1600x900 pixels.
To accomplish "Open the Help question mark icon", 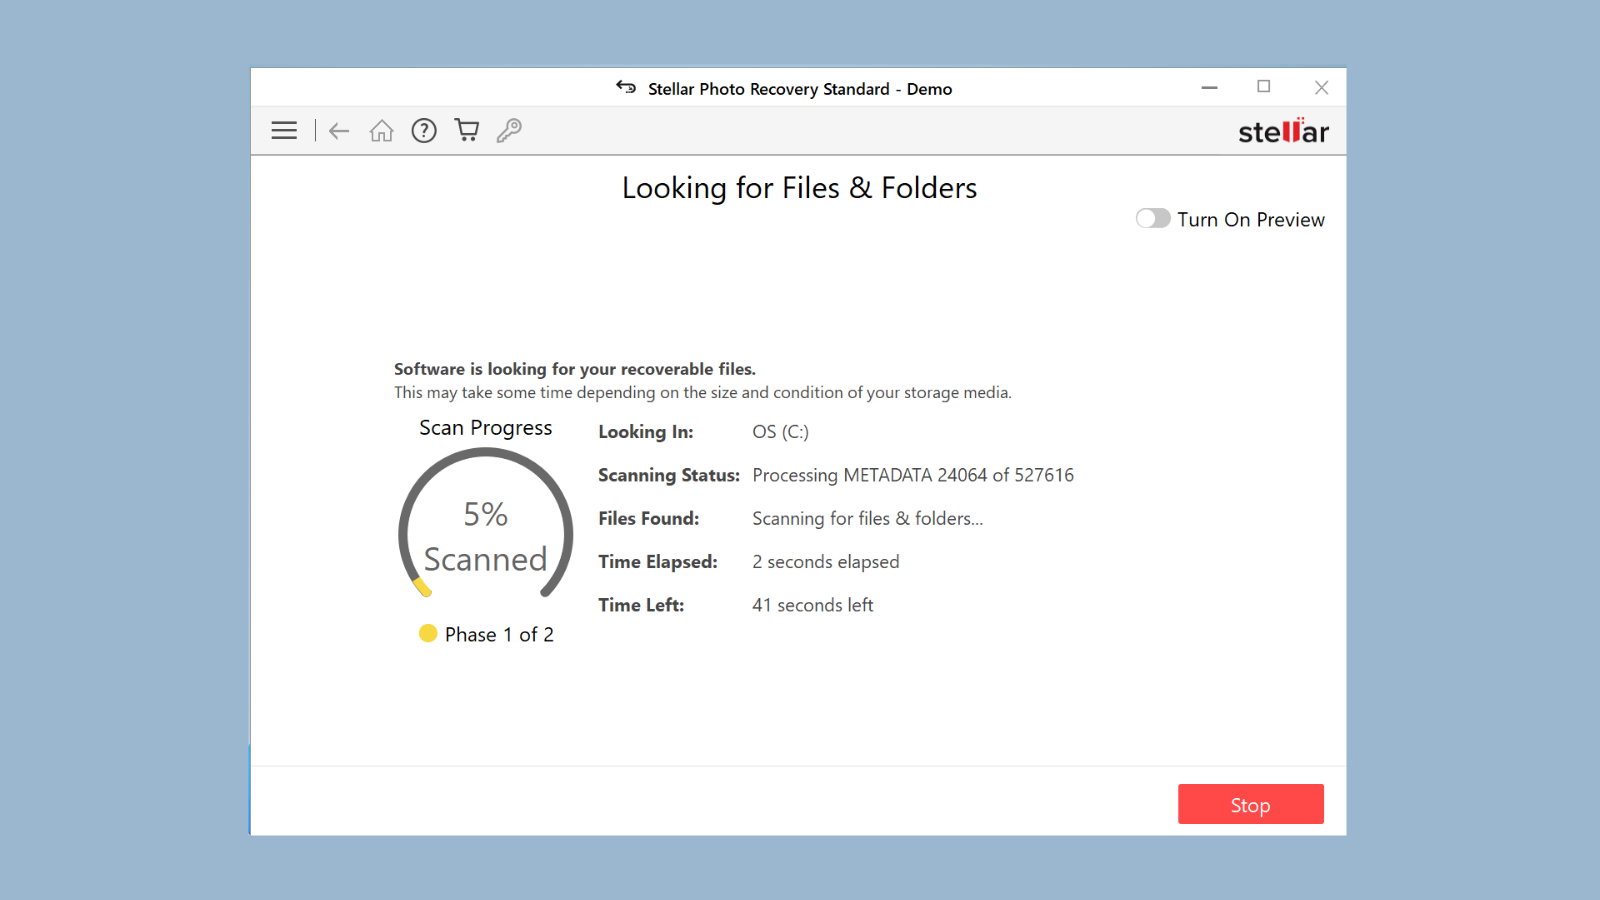I will (424, 131).
